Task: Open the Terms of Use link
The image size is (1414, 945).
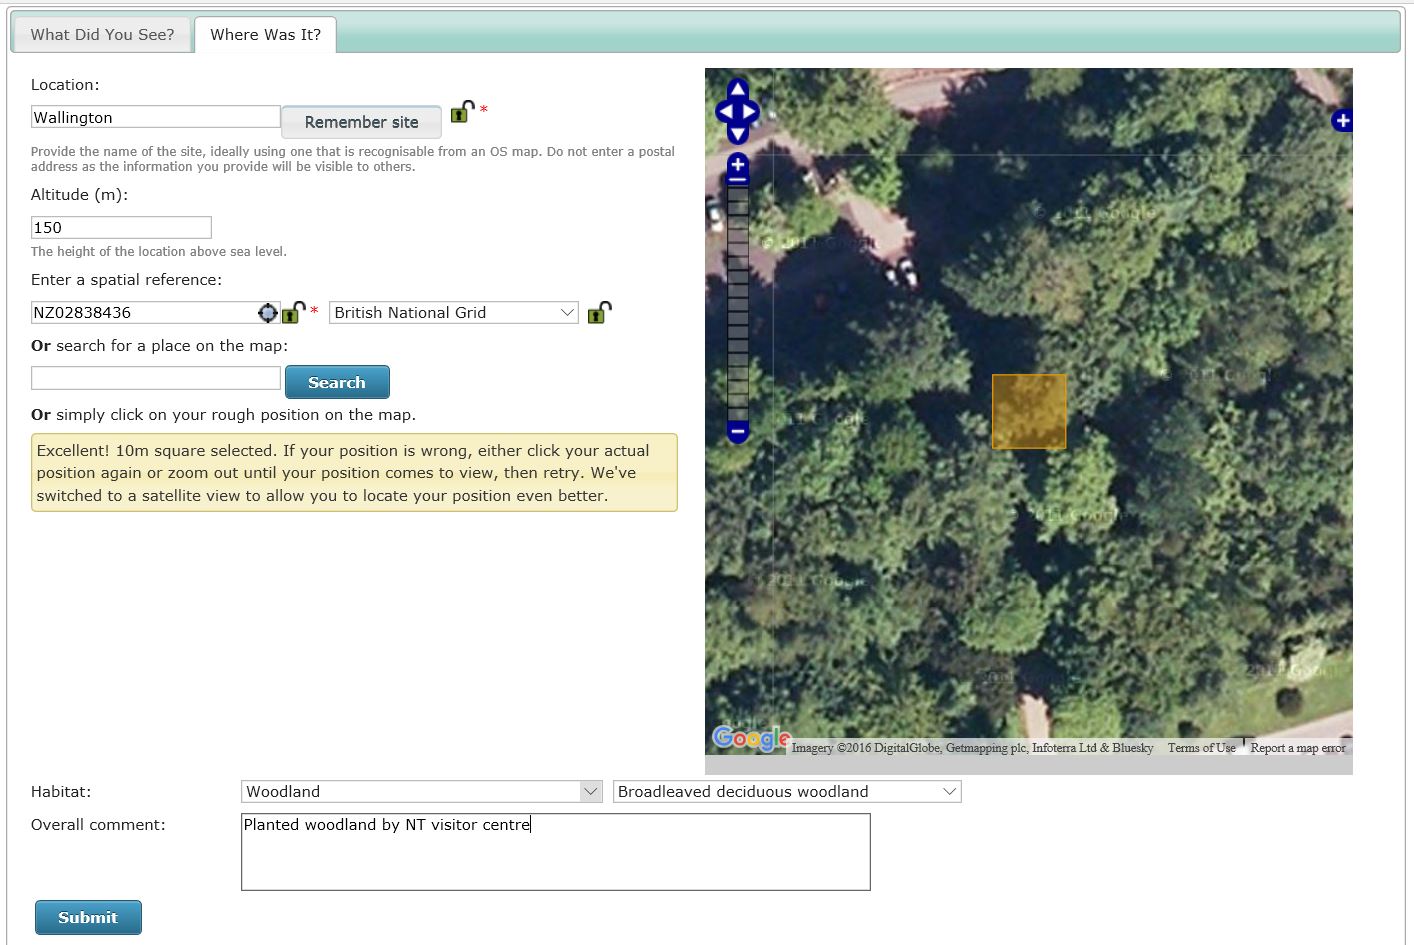Action: pyautogui.click(x=1201, y=748)
